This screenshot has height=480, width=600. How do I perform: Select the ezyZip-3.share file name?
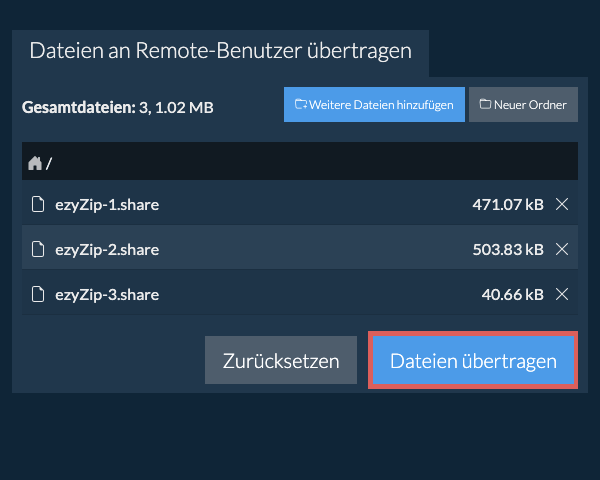coord(107,295)
